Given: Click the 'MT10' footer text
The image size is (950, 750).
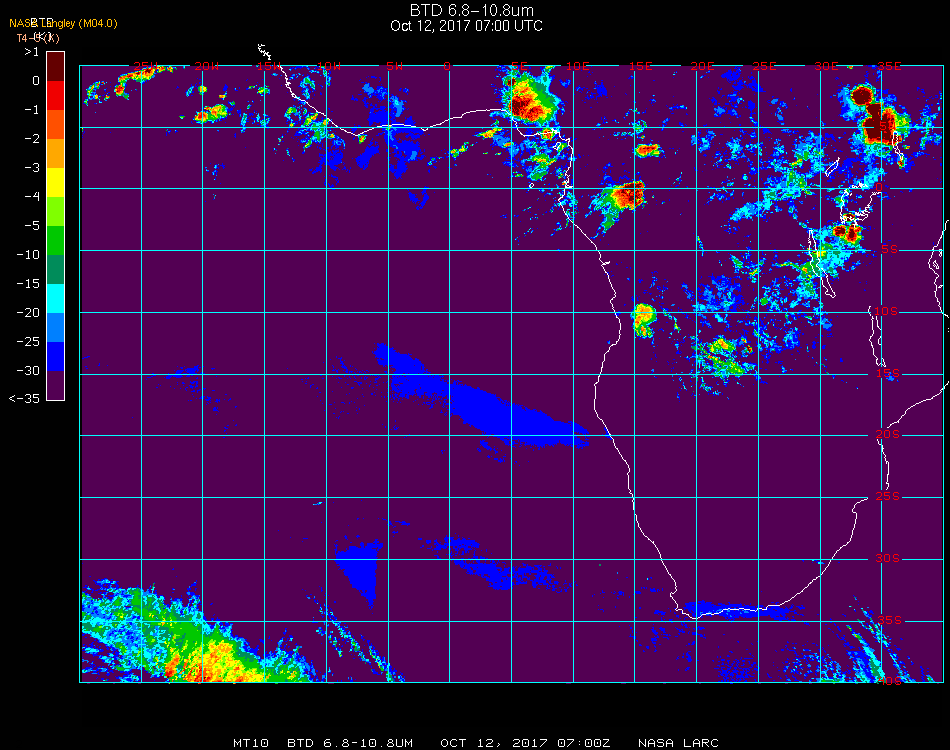Looking at the screenshot, I should click(x=251, y=743).
